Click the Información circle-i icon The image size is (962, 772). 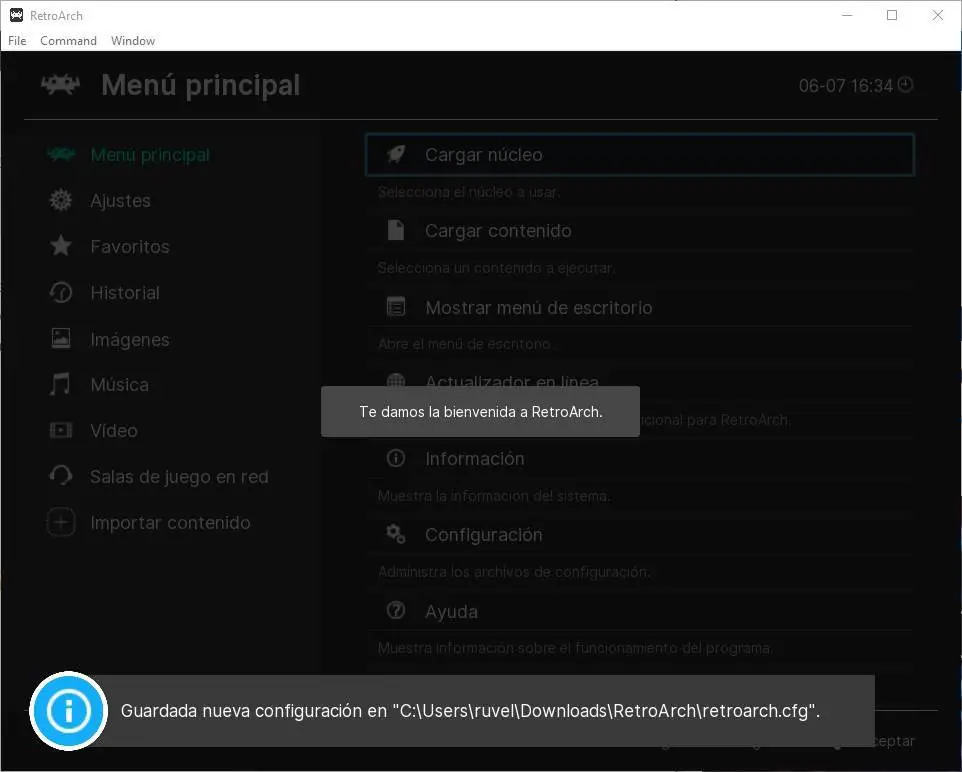click(x=396, y=458)
